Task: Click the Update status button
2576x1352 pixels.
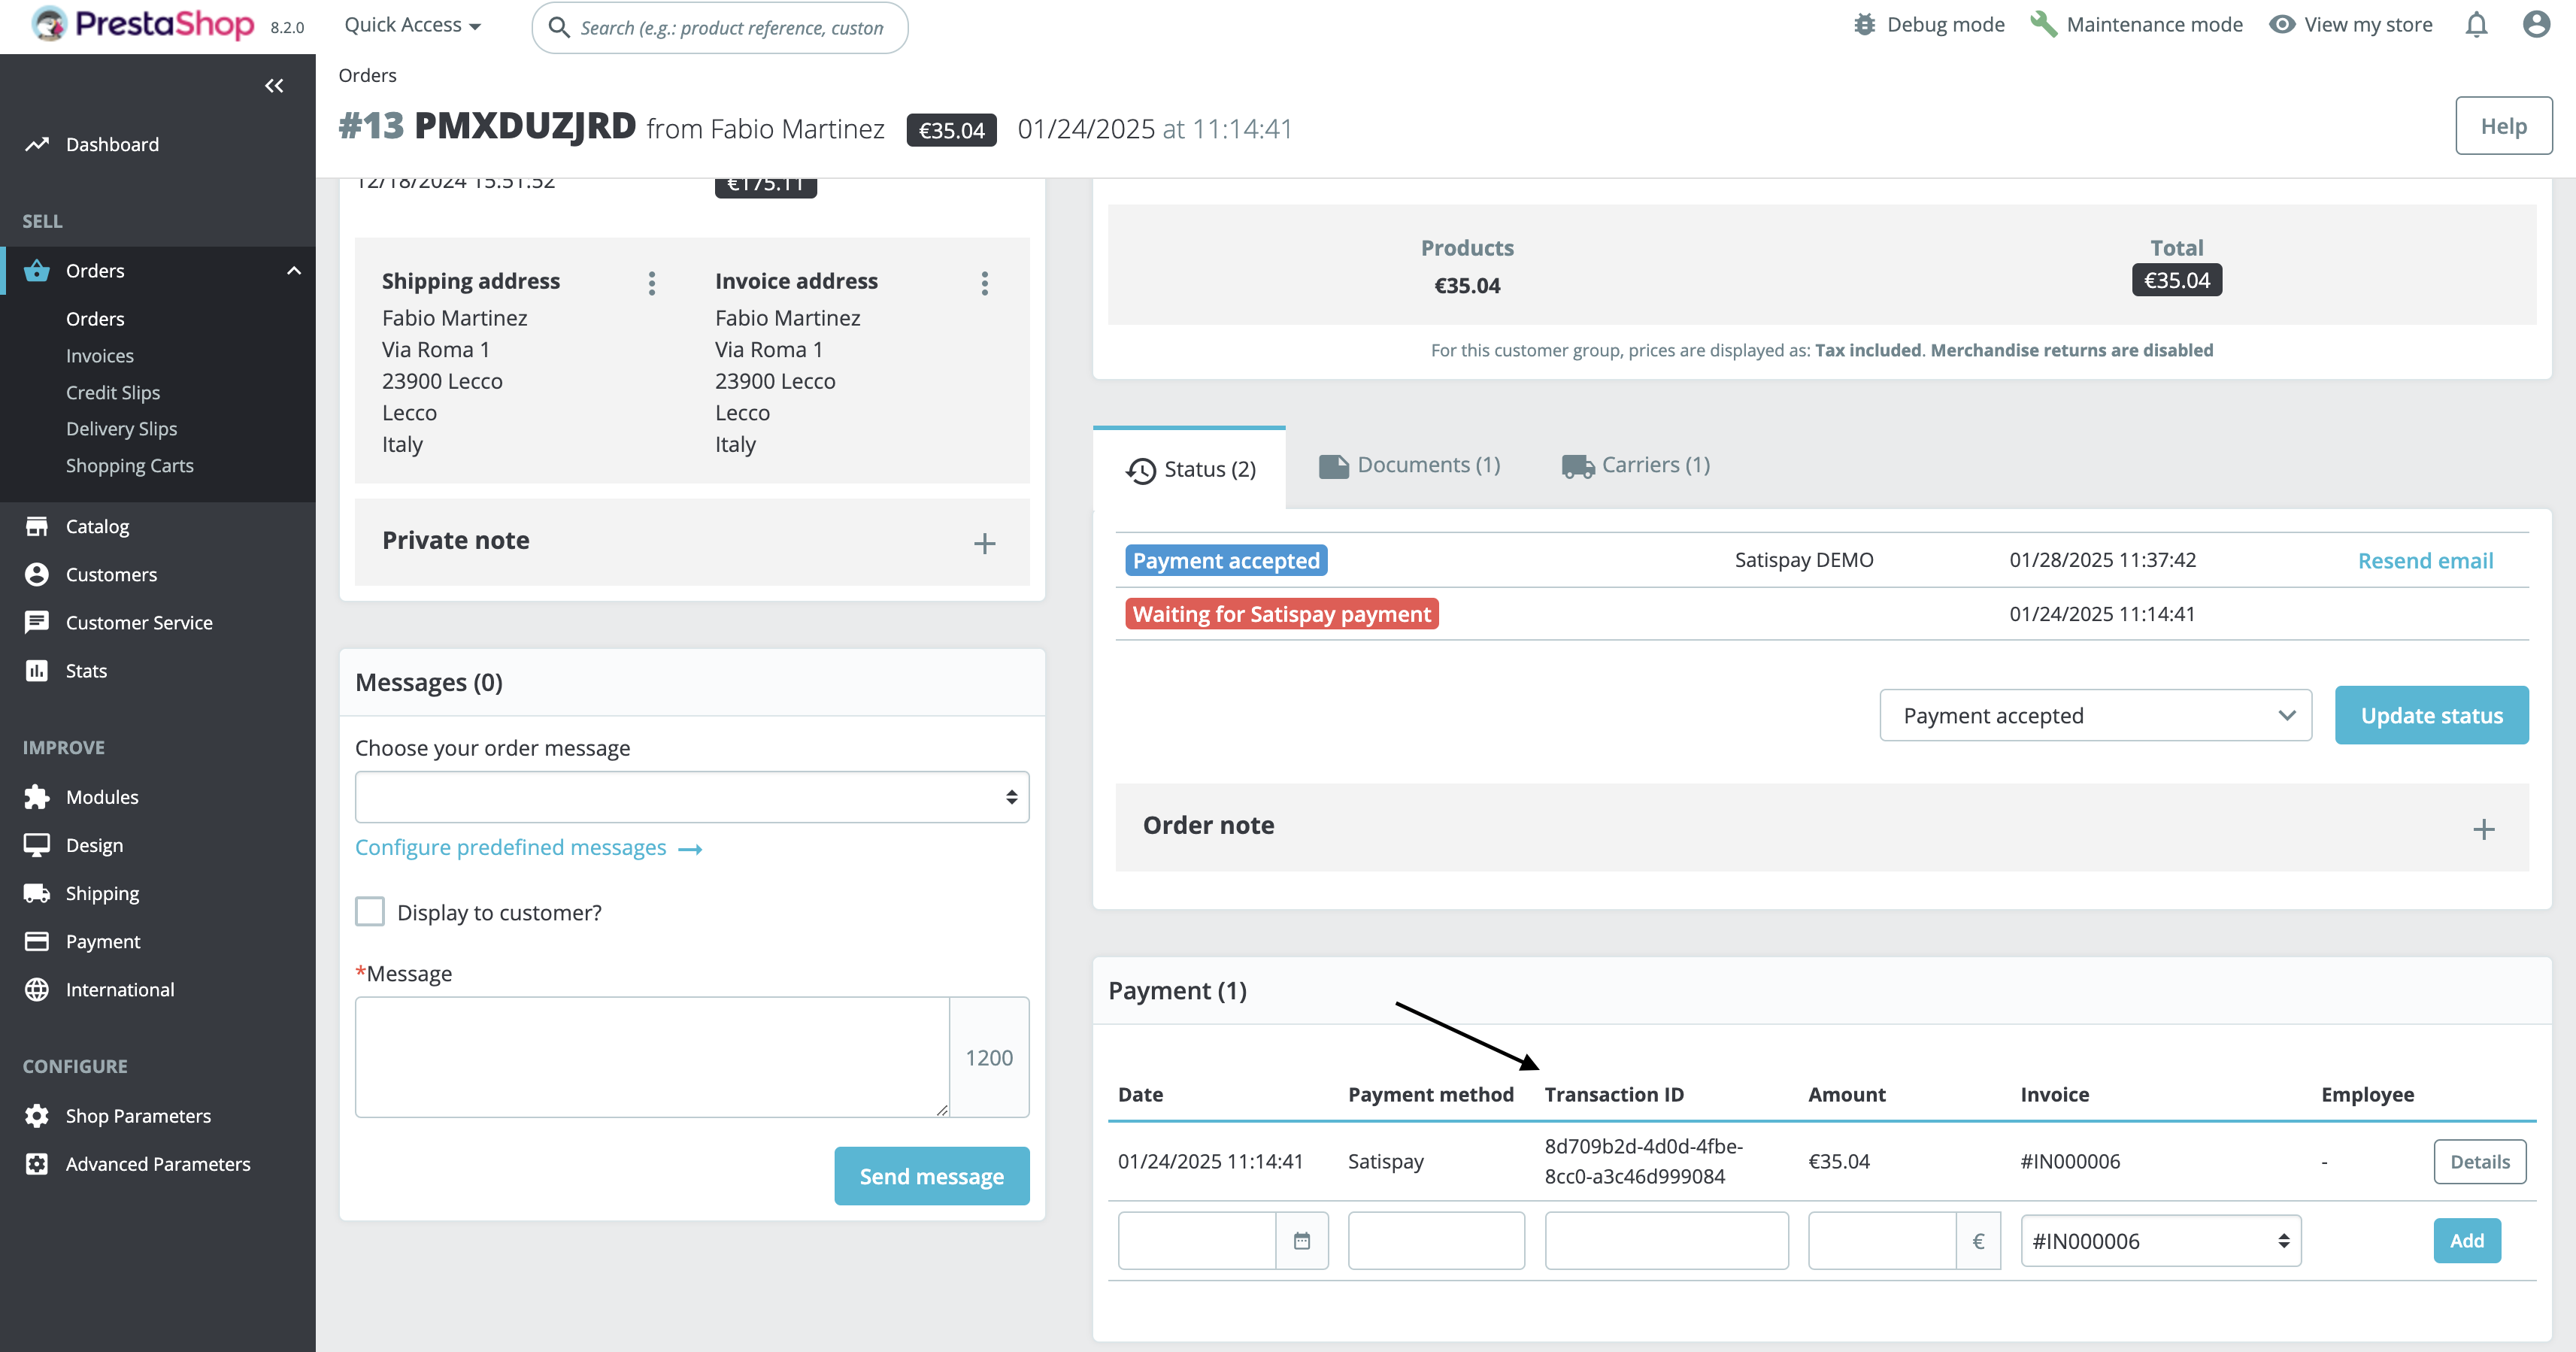Action: pos(2431,716)
